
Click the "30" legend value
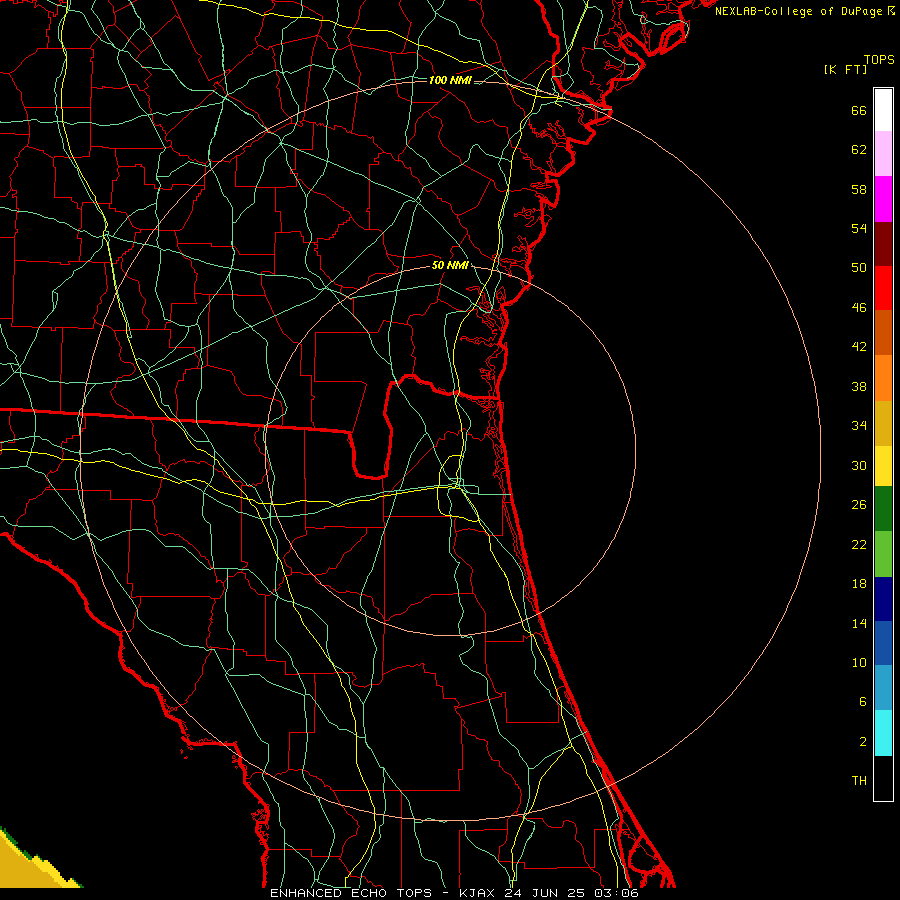click(x=859, y=465)
